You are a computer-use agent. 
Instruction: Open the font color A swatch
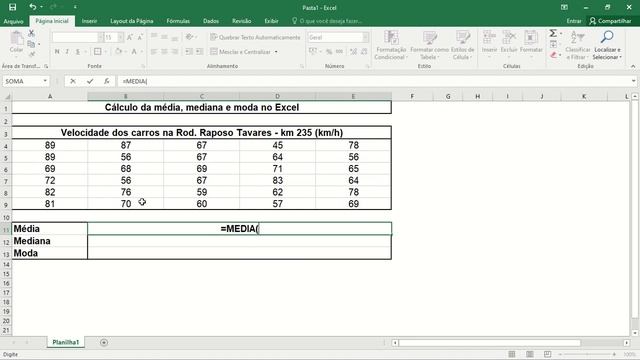point(134,51)
